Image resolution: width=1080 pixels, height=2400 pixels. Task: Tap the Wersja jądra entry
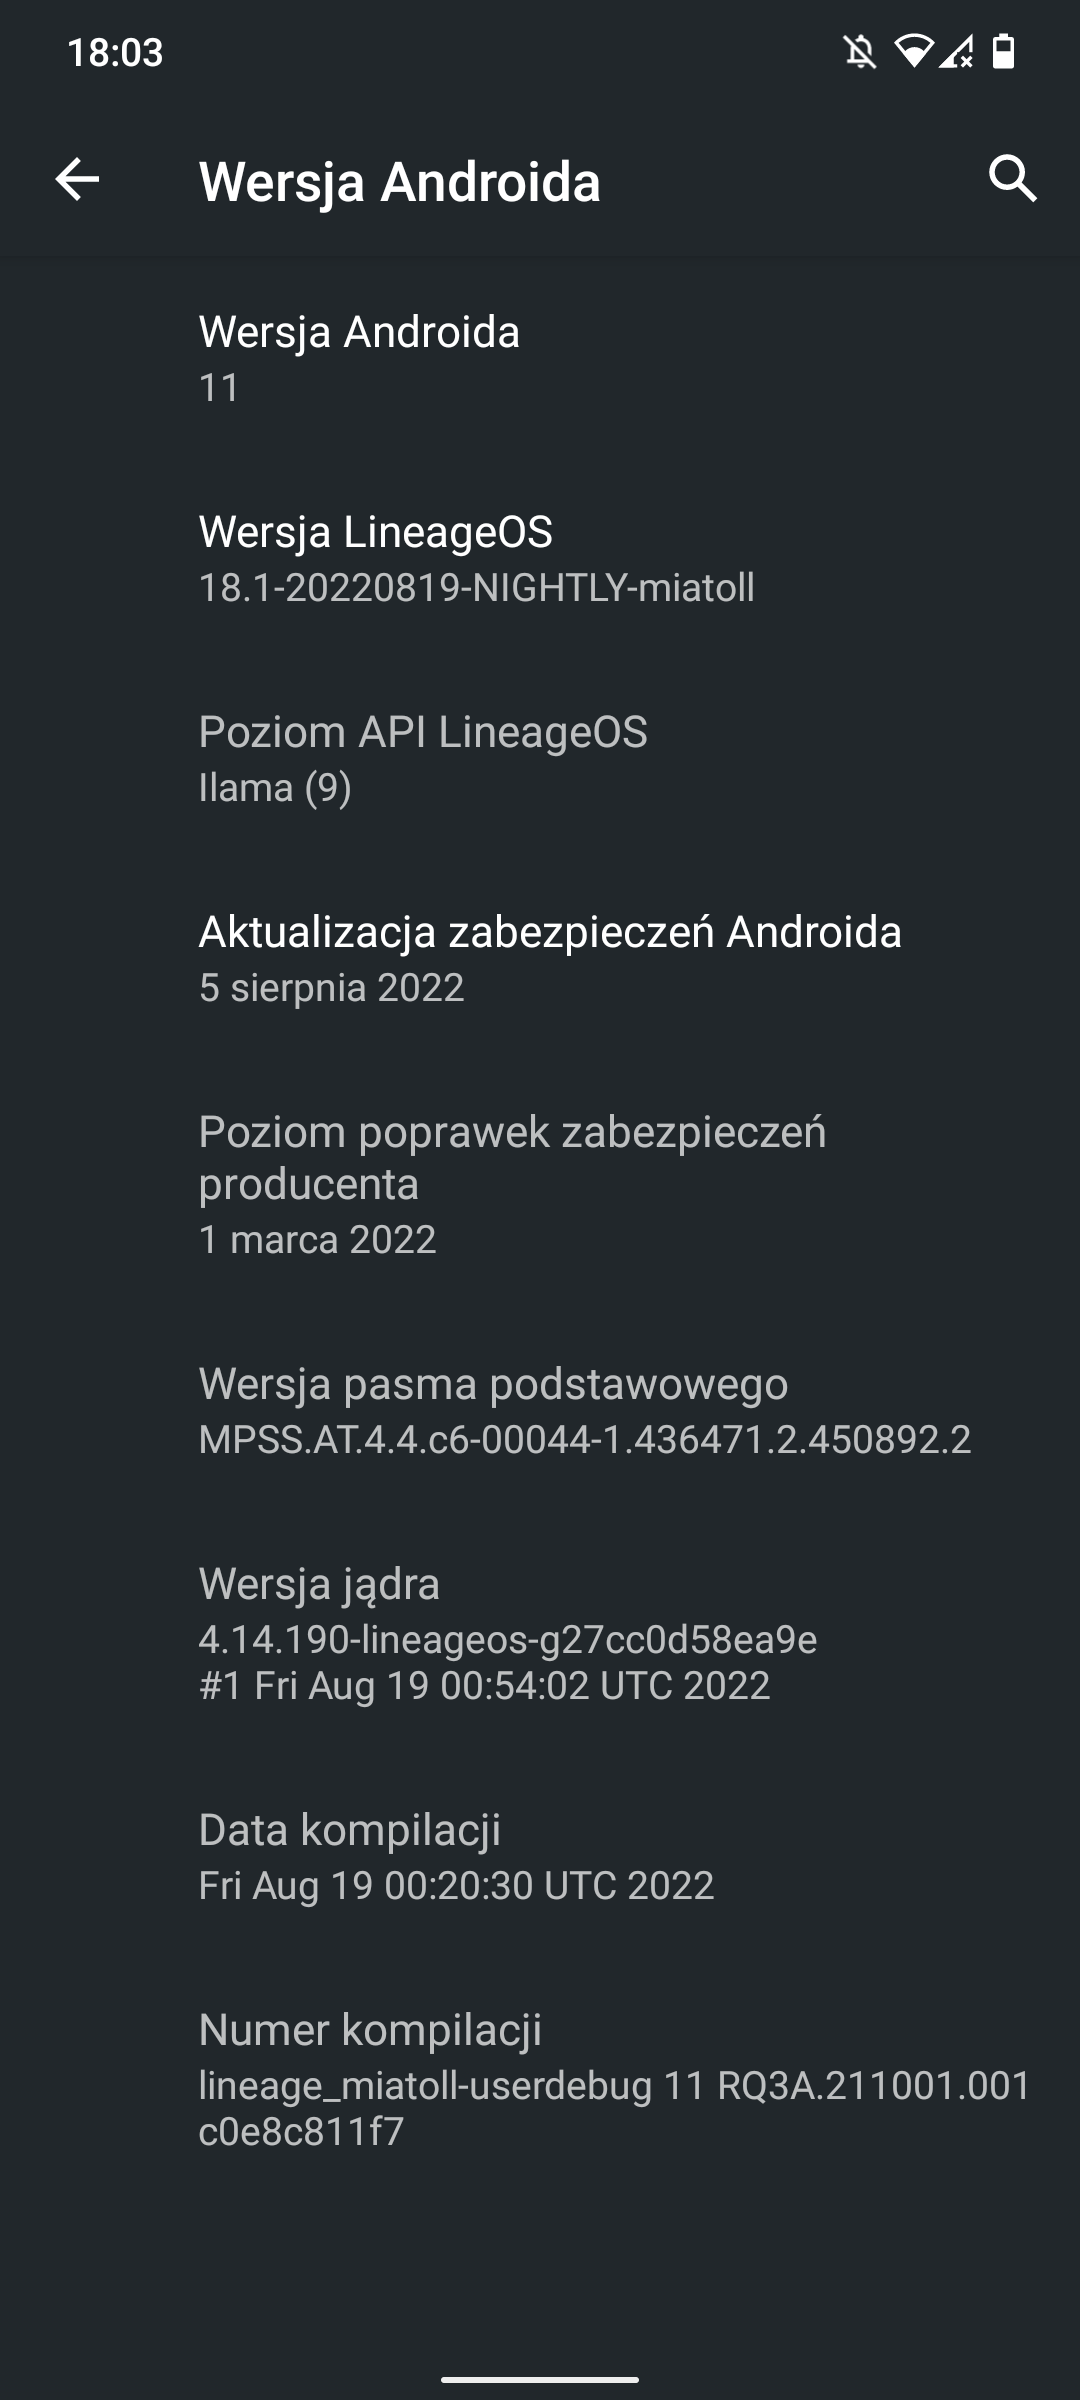click(x=540, y=1632)
